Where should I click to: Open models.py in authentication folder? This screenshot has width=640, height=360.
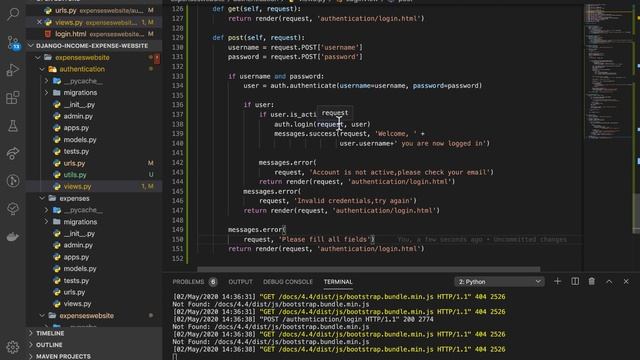click(x=94, y=140)
